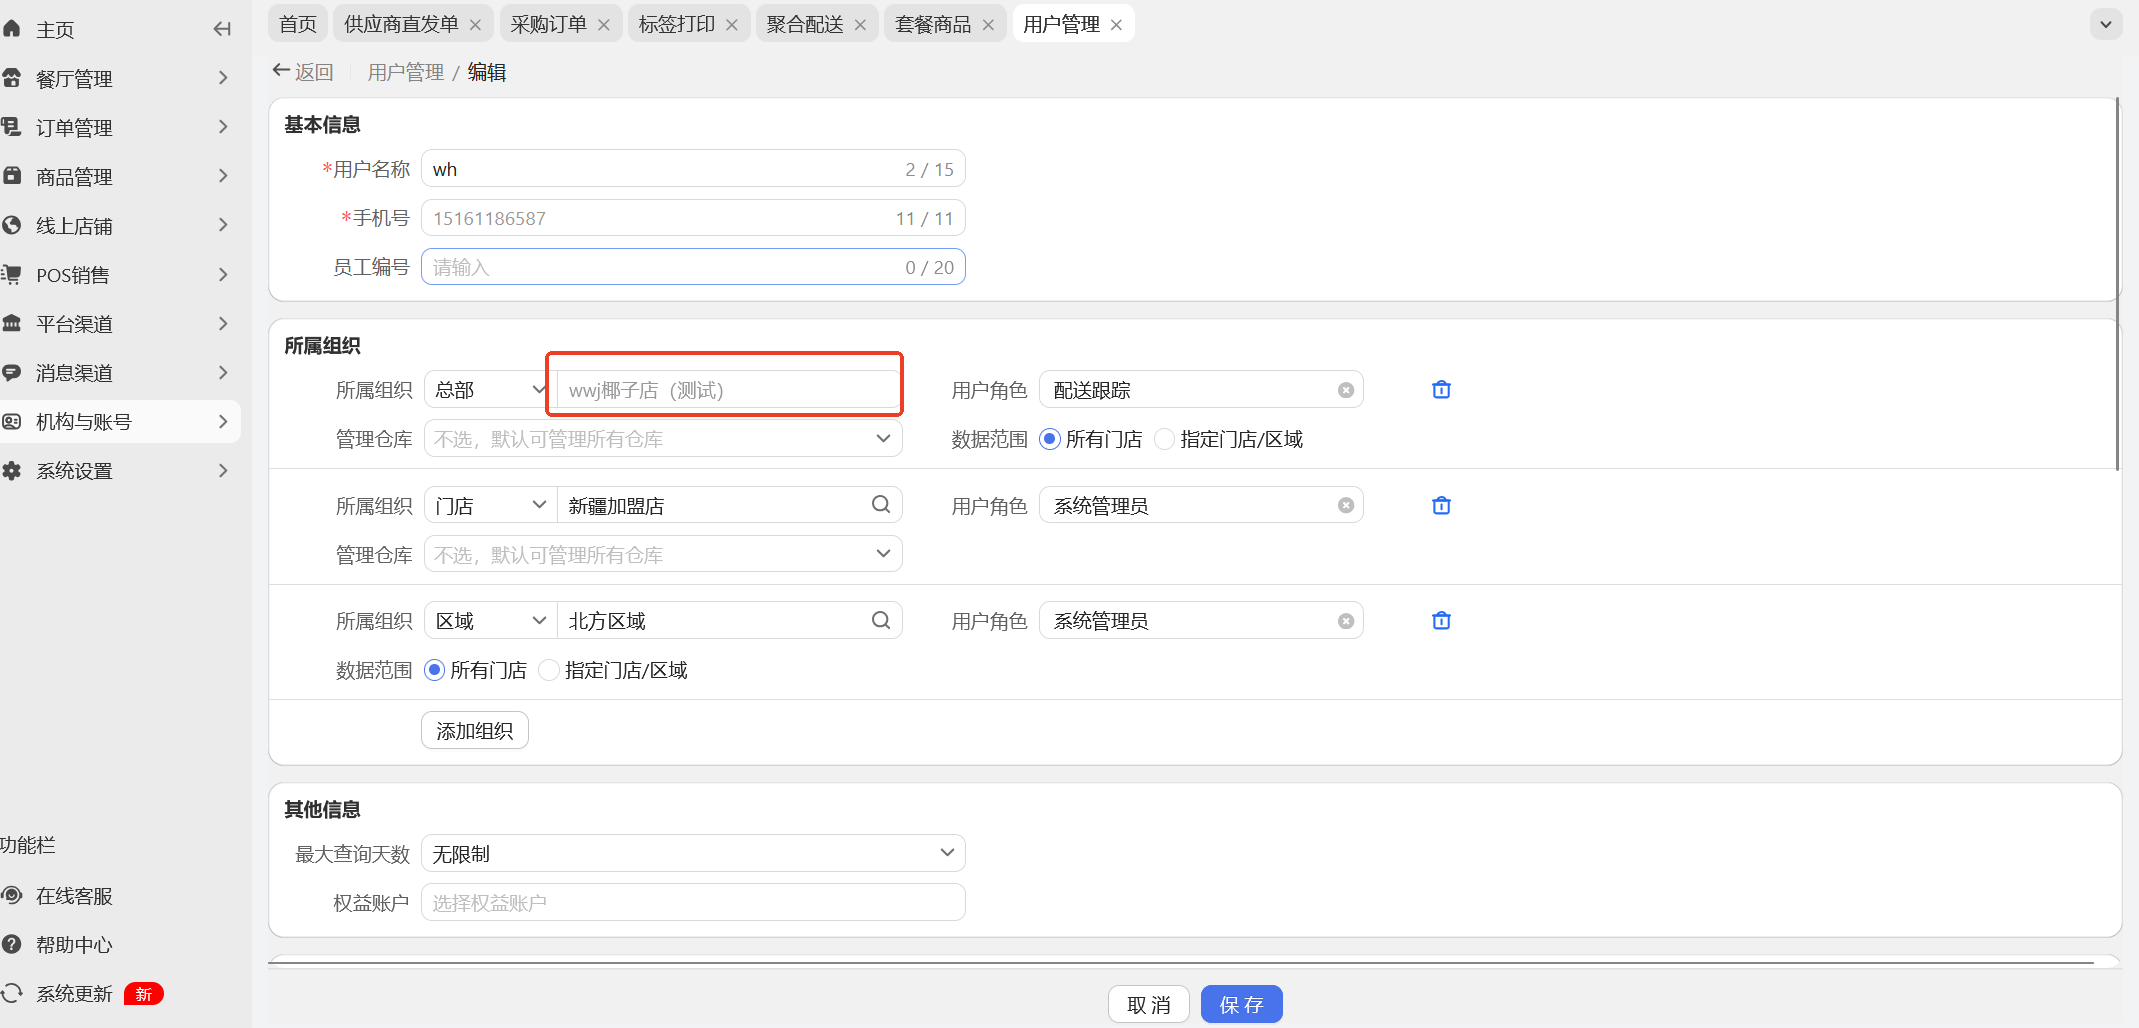Viewport: 2139px width, 1028px height.
Task: Delete the 北方区域 organization row
Action: pos(1441,621)
